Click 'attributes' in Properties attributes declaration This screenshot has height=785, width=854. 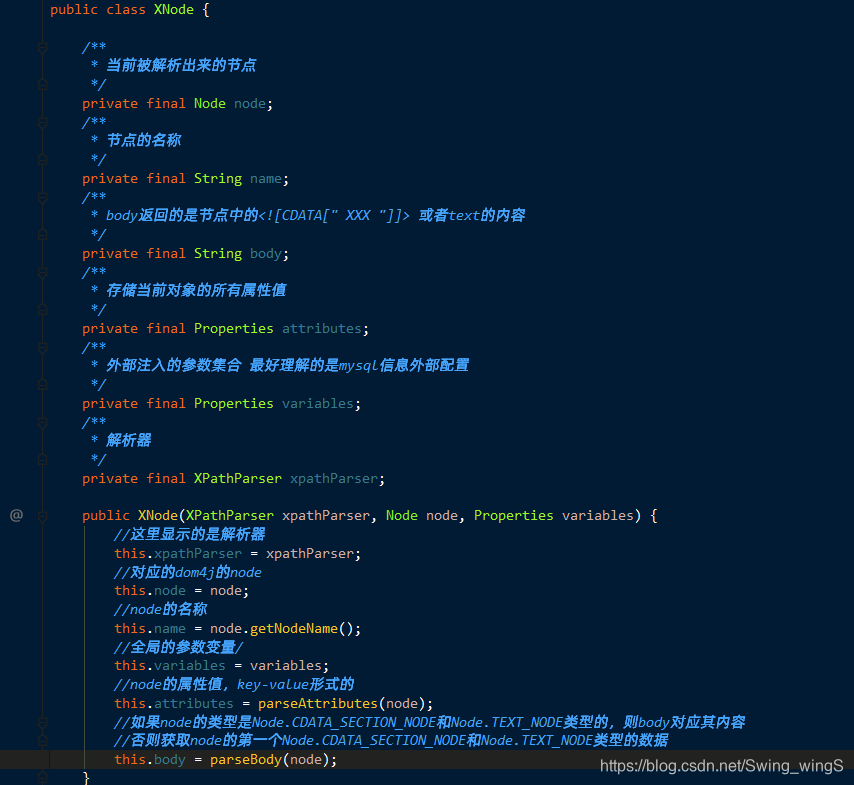click(x=322, y=328)
